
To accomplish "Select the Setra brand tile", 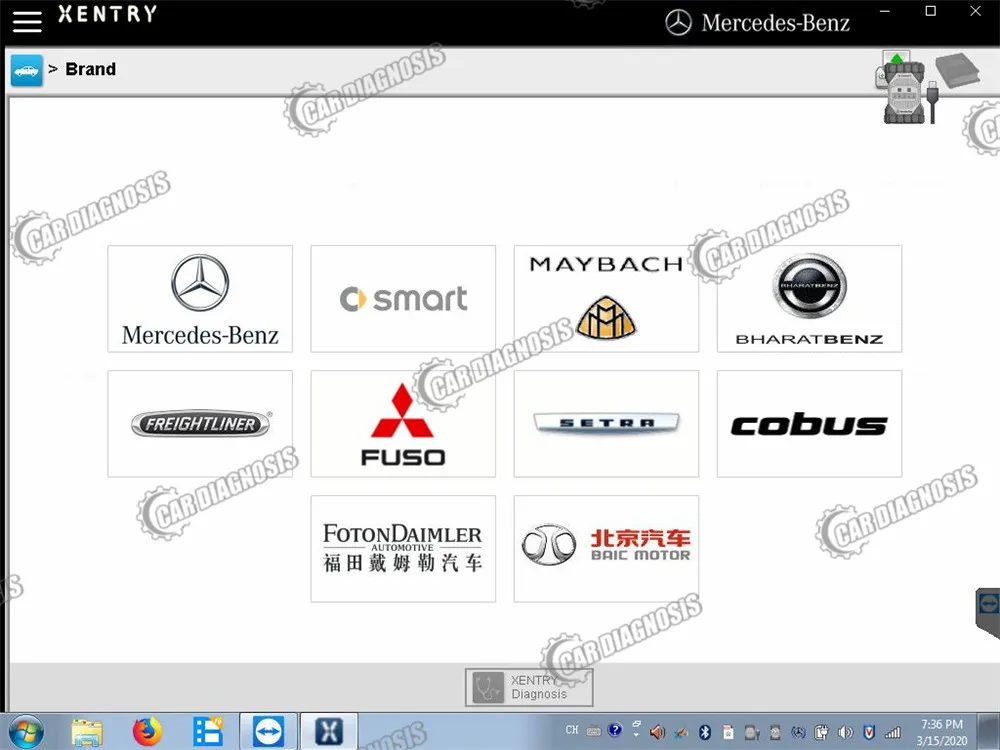I will tap(607, 423).
